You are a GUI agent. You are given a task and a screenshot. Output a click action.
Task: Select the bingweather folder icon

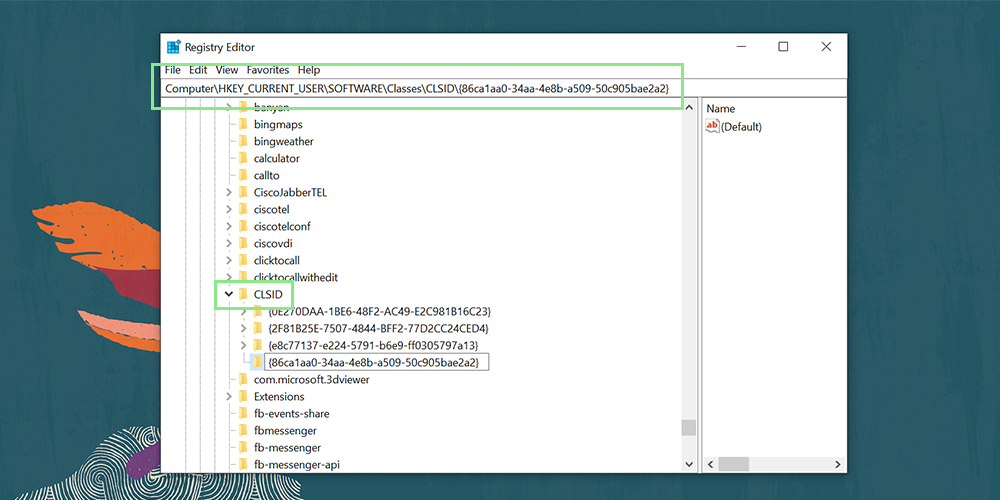[242, 141]
